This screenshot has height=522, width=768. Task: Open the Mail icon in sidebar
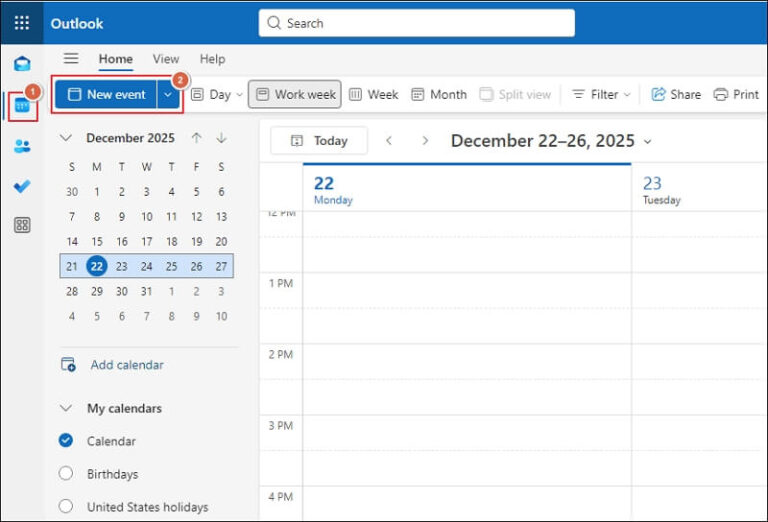tap(22, 64)
